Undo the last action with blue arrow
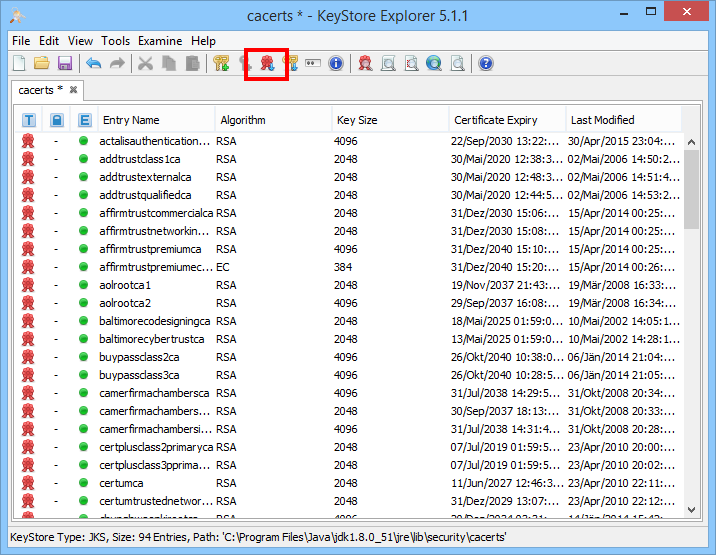This screenshot has width=716, height=555. (x=94, y=63)
